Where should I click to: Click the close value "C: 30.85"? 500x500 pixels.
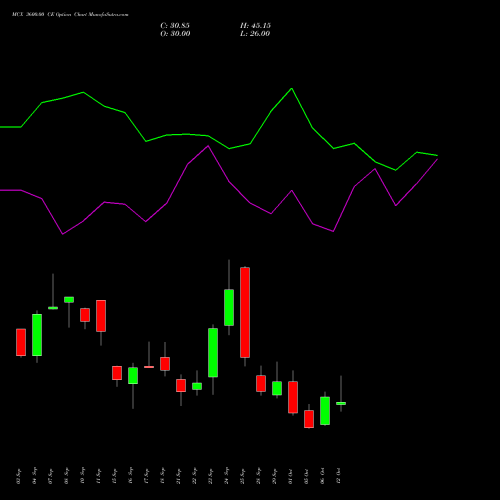[x=175, y=26]
